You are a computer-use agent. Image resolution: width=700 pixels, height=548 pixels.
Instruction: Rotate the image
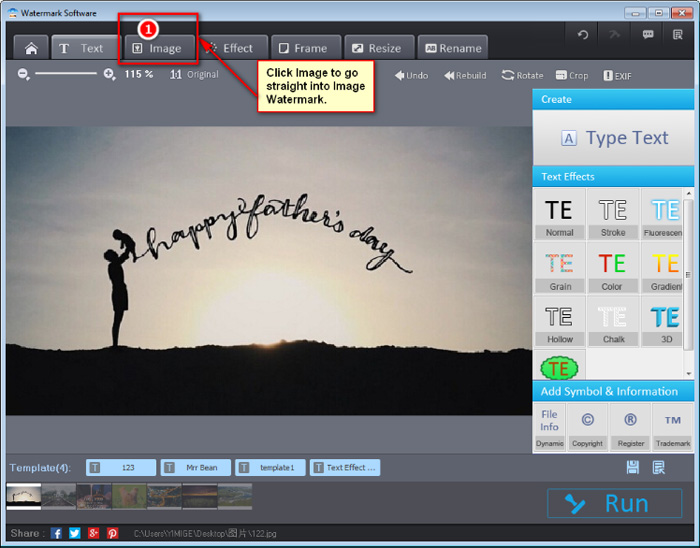tap(522, 75)
